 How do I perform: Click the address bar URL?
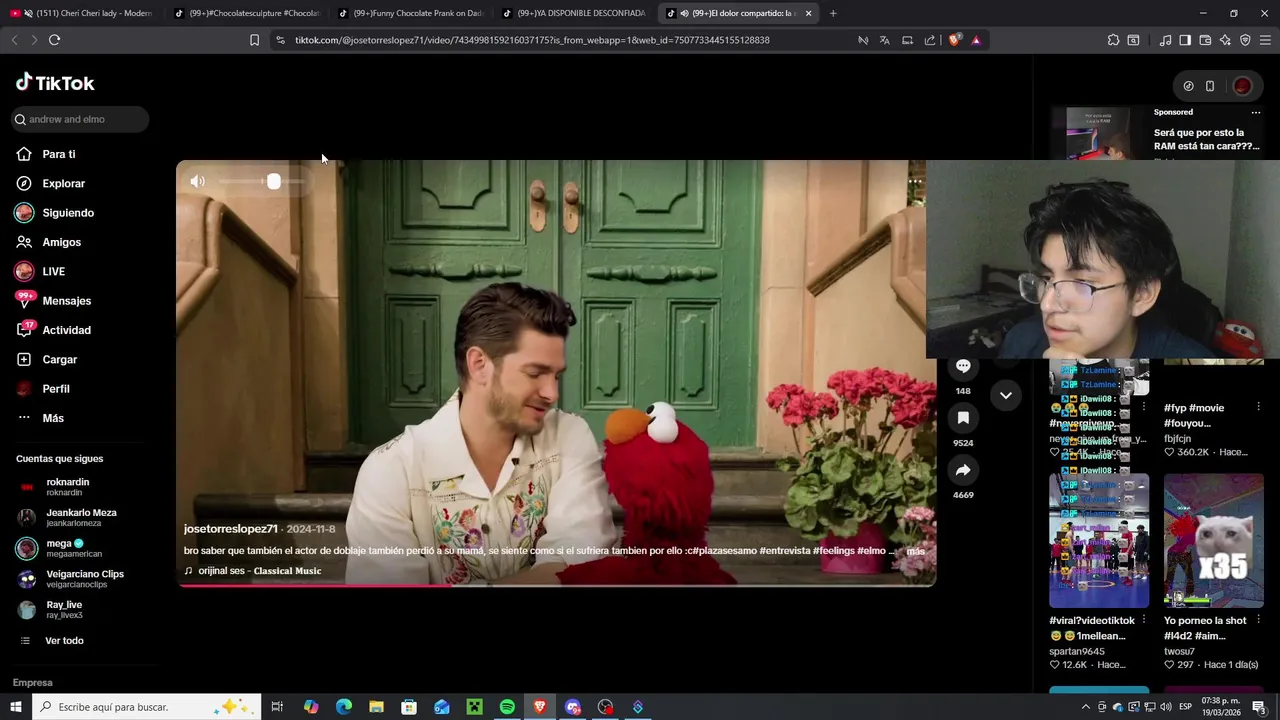(532, 40)
